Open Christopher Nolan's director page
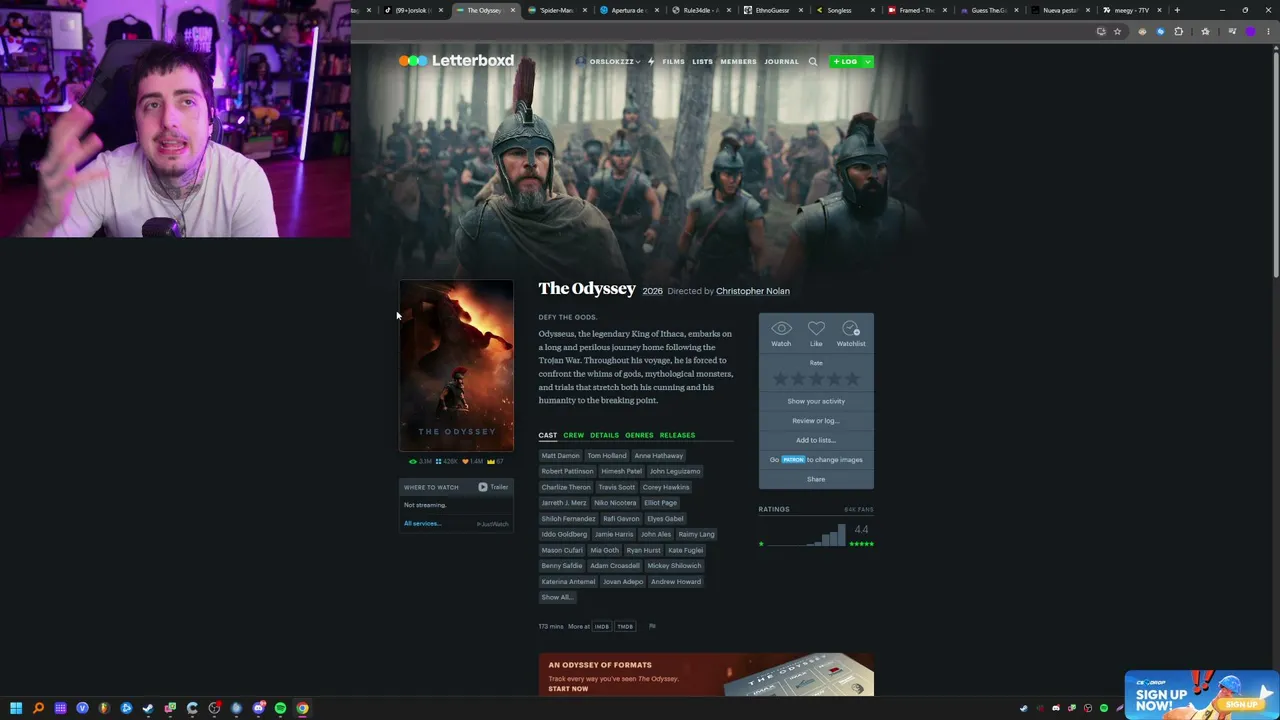 click(x=753, y=291)
